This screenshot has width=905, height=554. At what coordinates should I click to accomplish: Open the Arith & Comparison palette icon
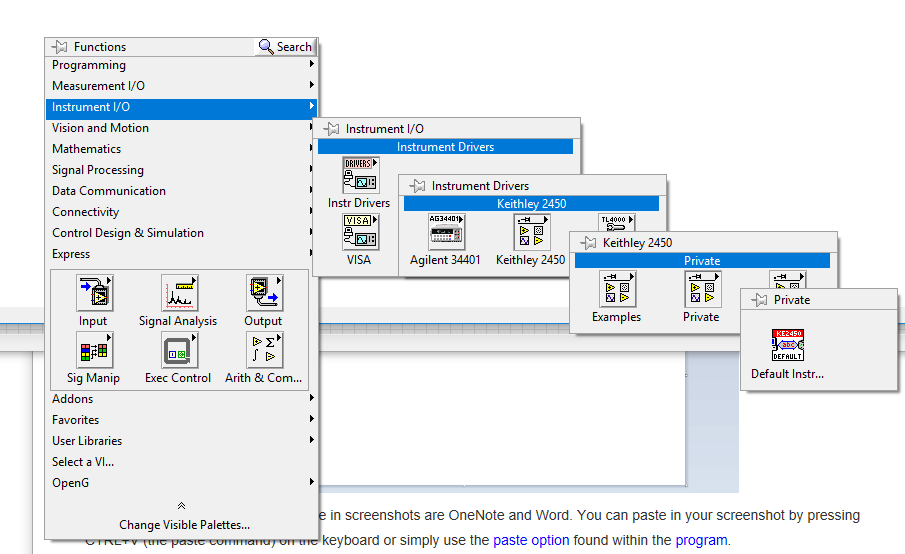(x=264, y=350)
